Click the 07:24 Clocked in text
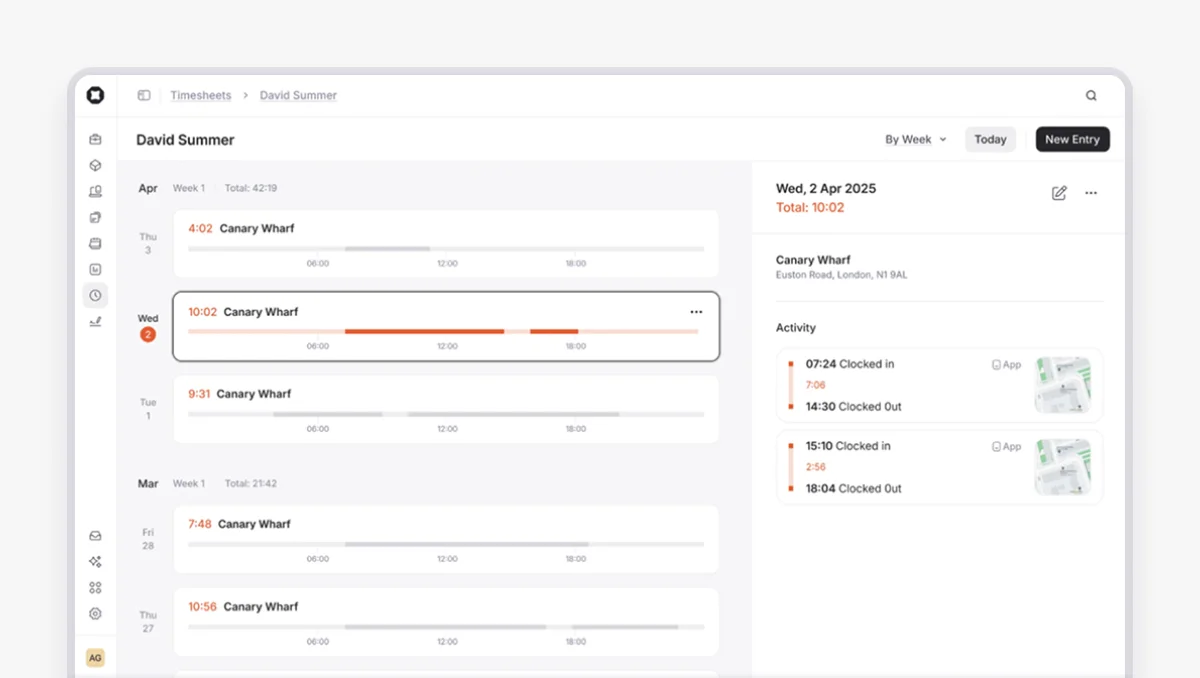1200x678 pixels. 850,365
